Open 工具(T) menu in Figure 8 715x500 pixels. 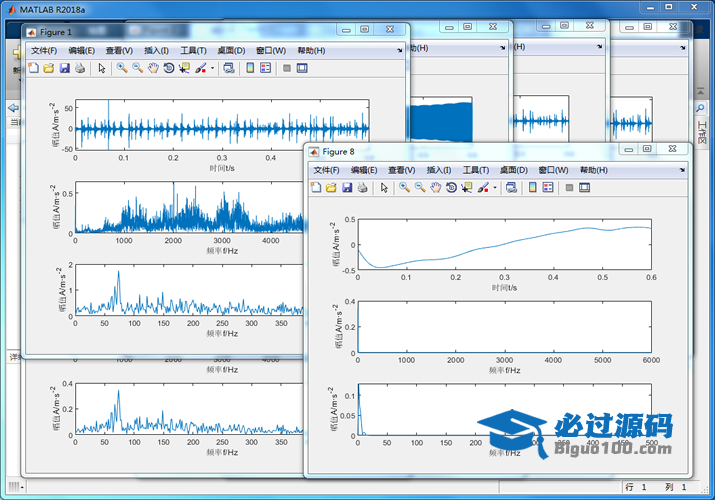pyautogui.click(x=476, y=170)
